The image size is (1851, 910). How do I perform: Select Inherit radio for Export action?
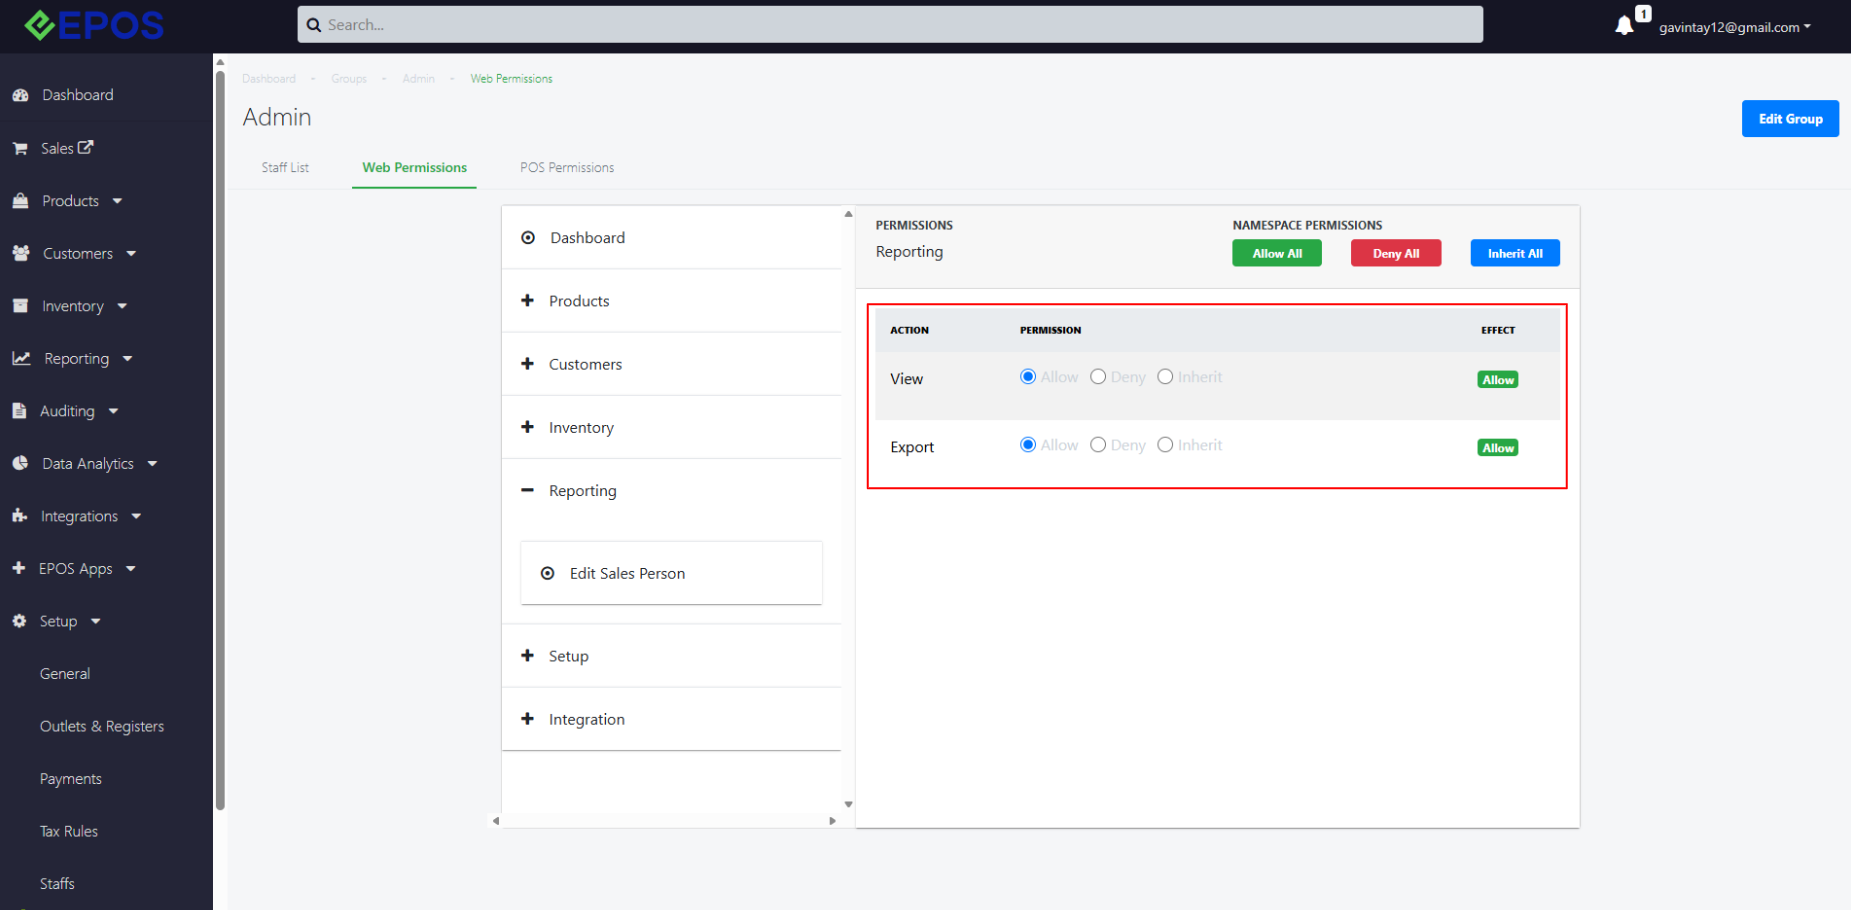(x=1165, y=445)
